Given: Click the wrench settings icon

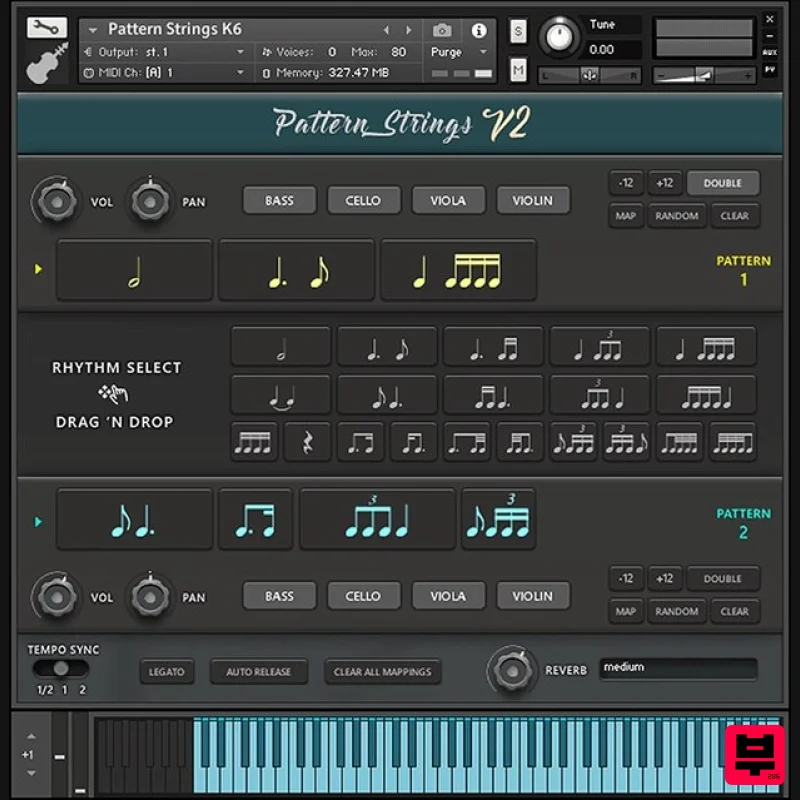Looking at the screenshot, I should [x=46, y=28].
